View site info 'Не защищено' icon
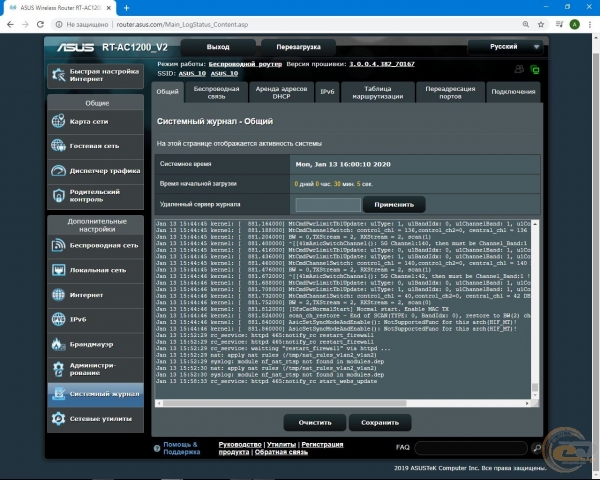This screenshot has height=480, width=600. [59, 24]
